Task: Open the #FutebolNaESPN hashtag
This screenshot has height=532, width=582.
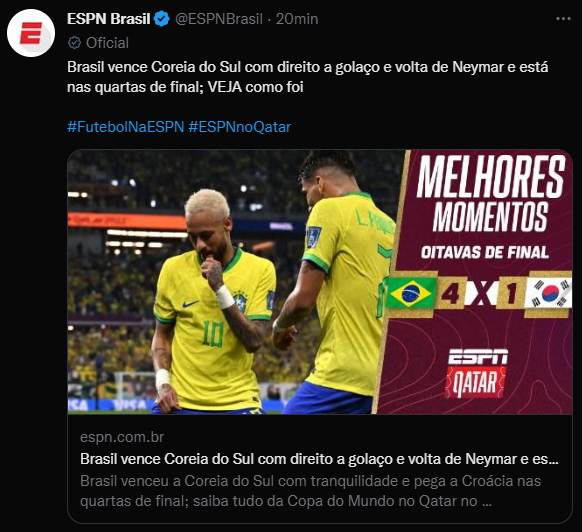Action: coord(125,127)
